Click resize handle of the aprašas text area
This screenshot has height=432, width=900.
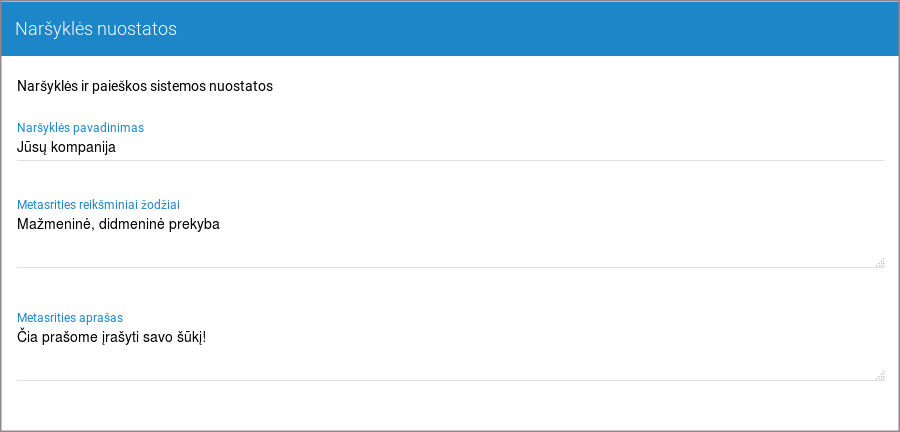tap(880, 376)
